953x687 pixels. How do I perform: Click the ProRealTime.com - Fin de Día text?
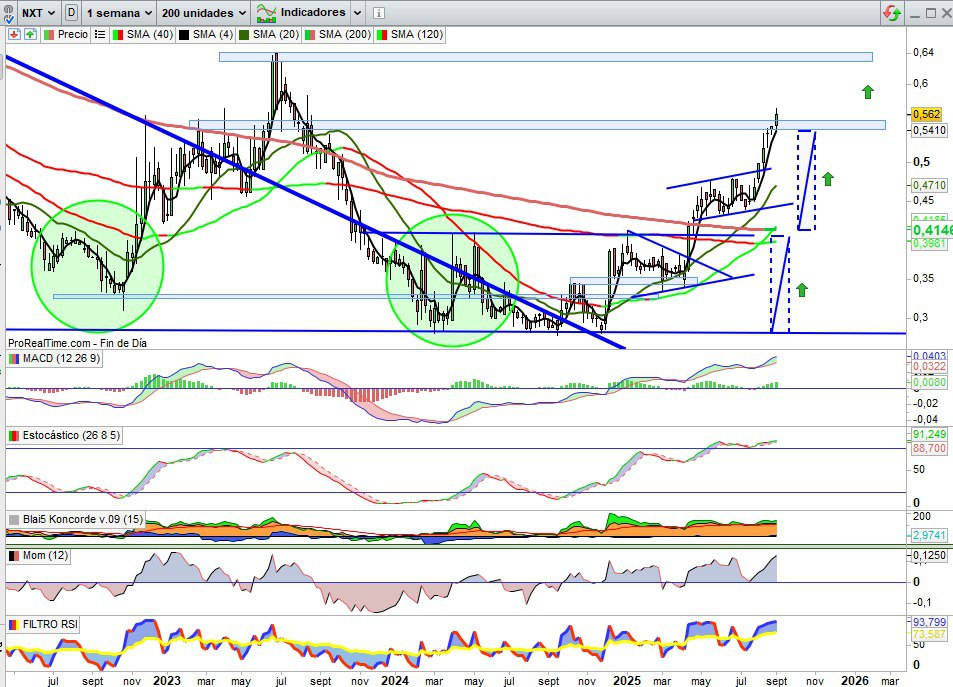pos(77,343)
